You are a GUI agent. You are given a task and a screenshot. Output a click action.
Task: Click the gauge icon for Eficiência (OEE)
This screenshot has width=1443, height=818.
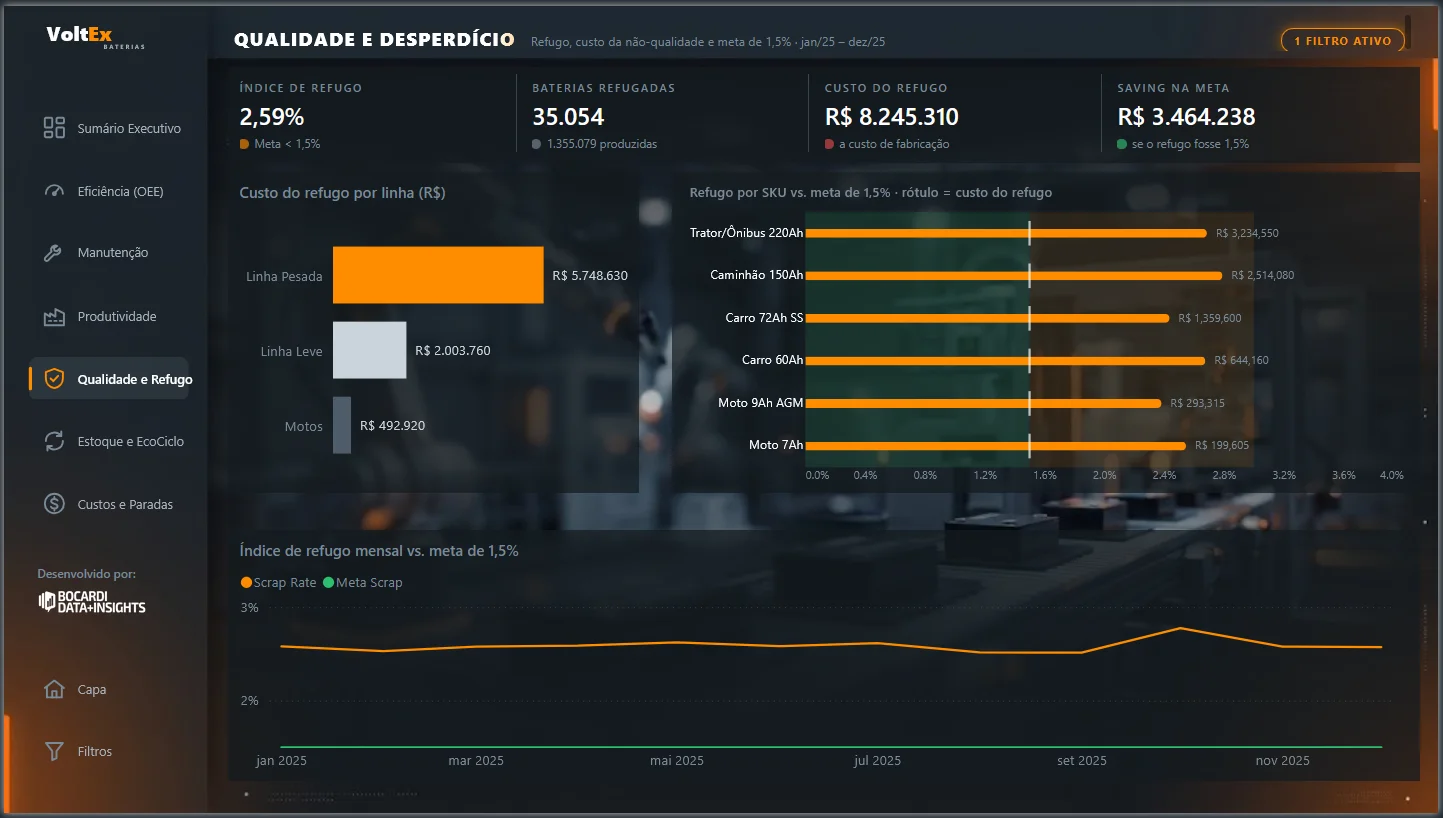54,191
